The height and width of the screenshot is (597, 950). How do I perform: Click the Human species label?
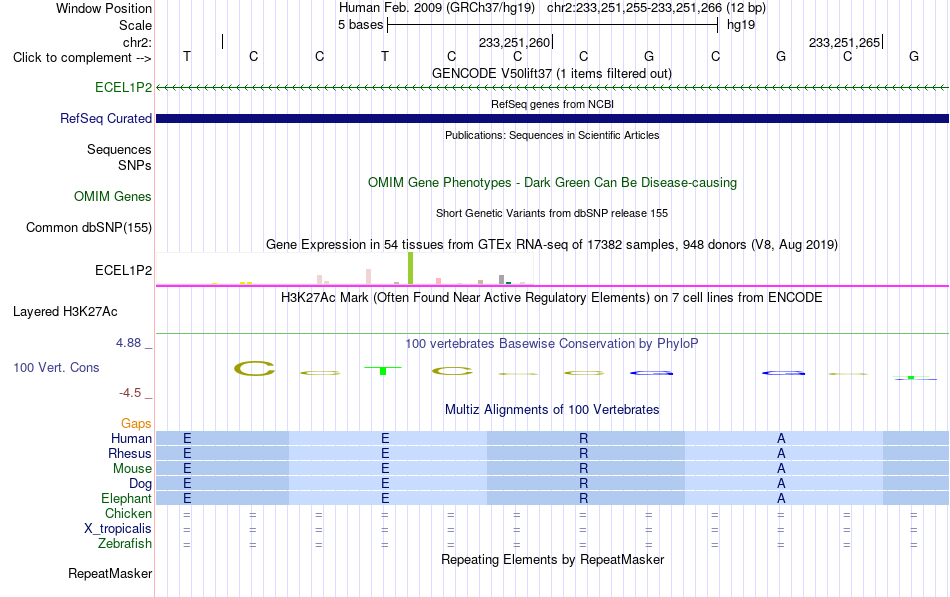pyautogui.click(x=131, y=438)
